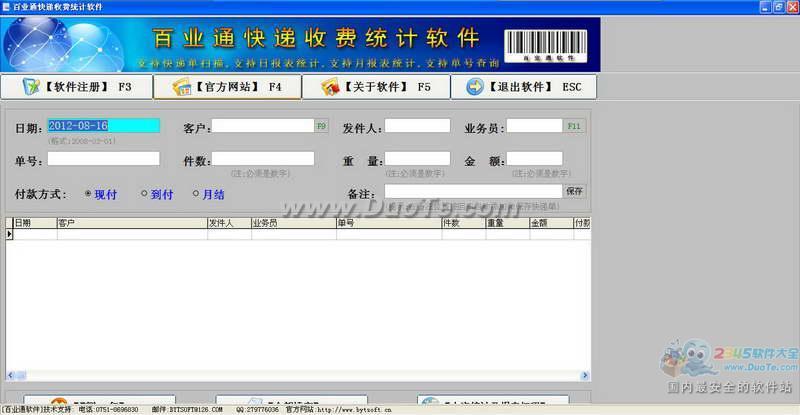Click the 备注 remarks input field

coord(473,191)
